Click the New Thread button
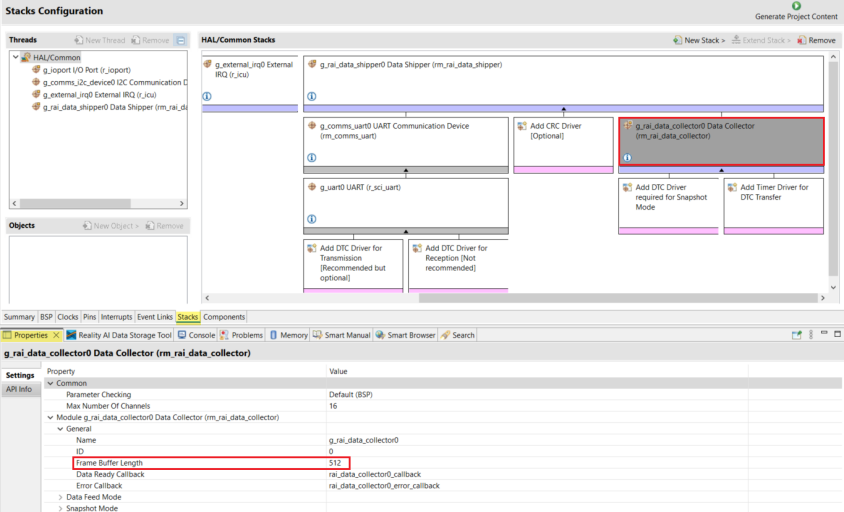This screenshot has width=844, height=512. 100,40
